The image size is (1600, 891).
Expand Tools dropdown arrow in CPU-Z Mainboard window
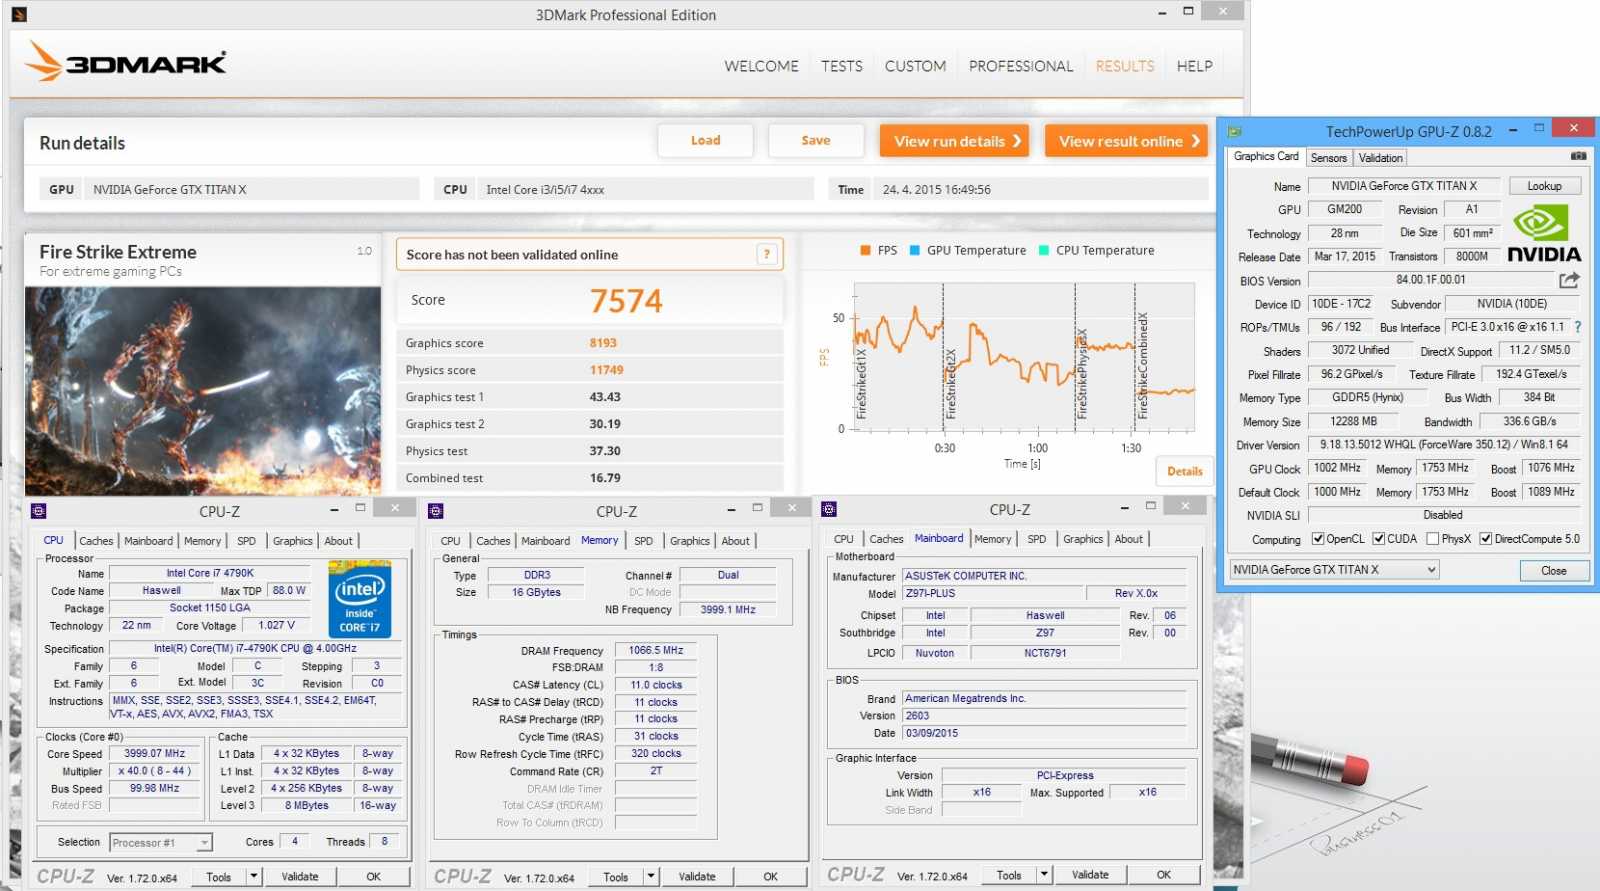[x=1044, y=875]
